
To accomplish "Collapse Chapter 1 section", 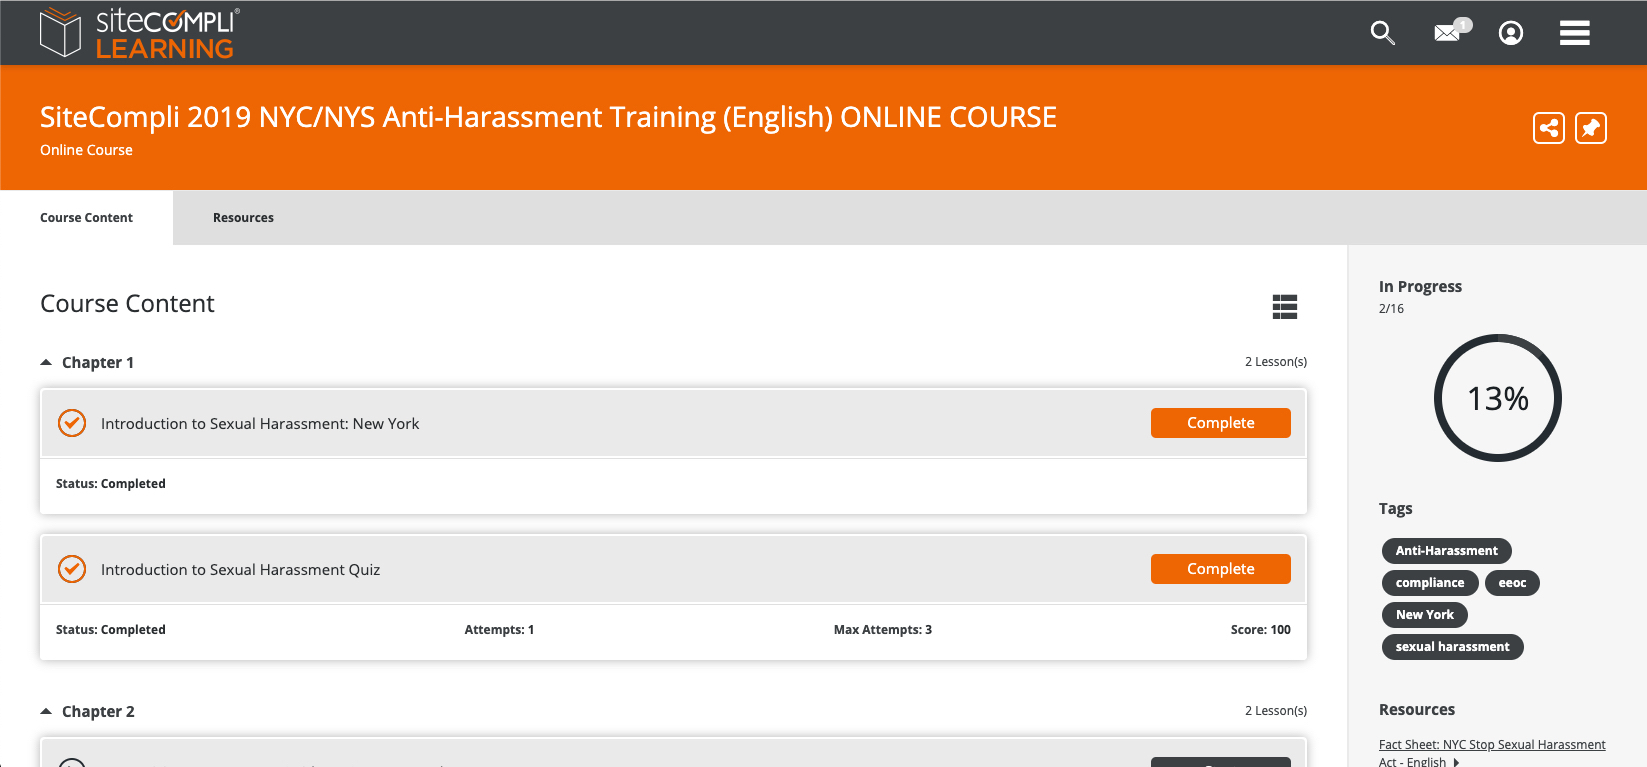I will click(x=46, y=362).
